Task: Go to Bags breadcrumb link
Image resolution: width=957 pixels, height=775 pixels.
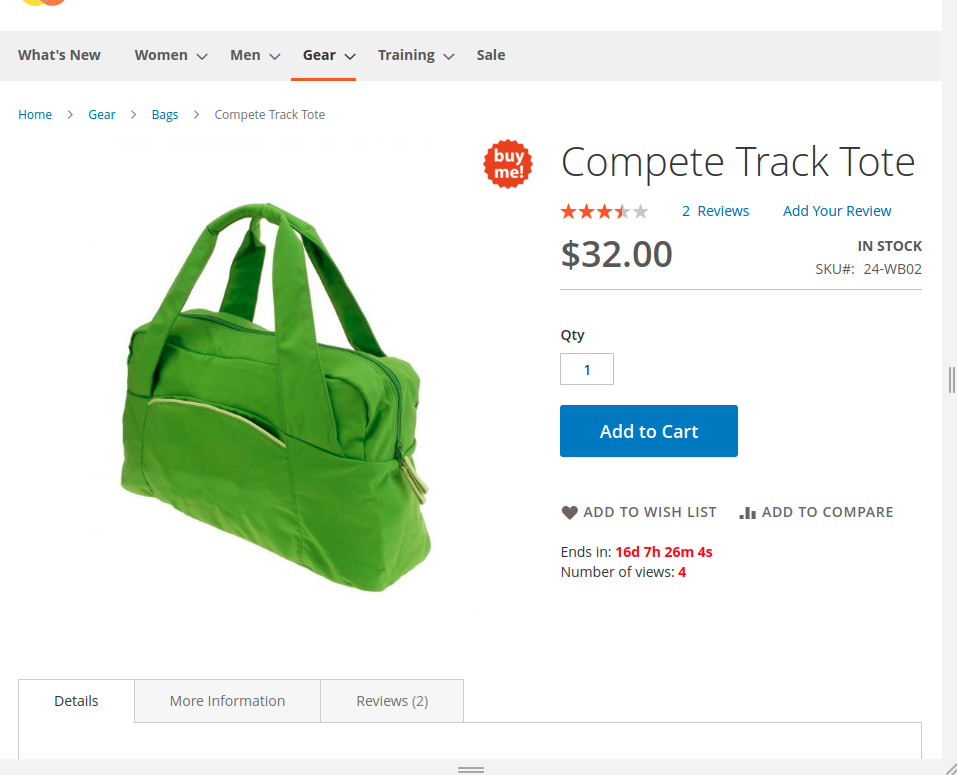Action: (x=165, y=115)
